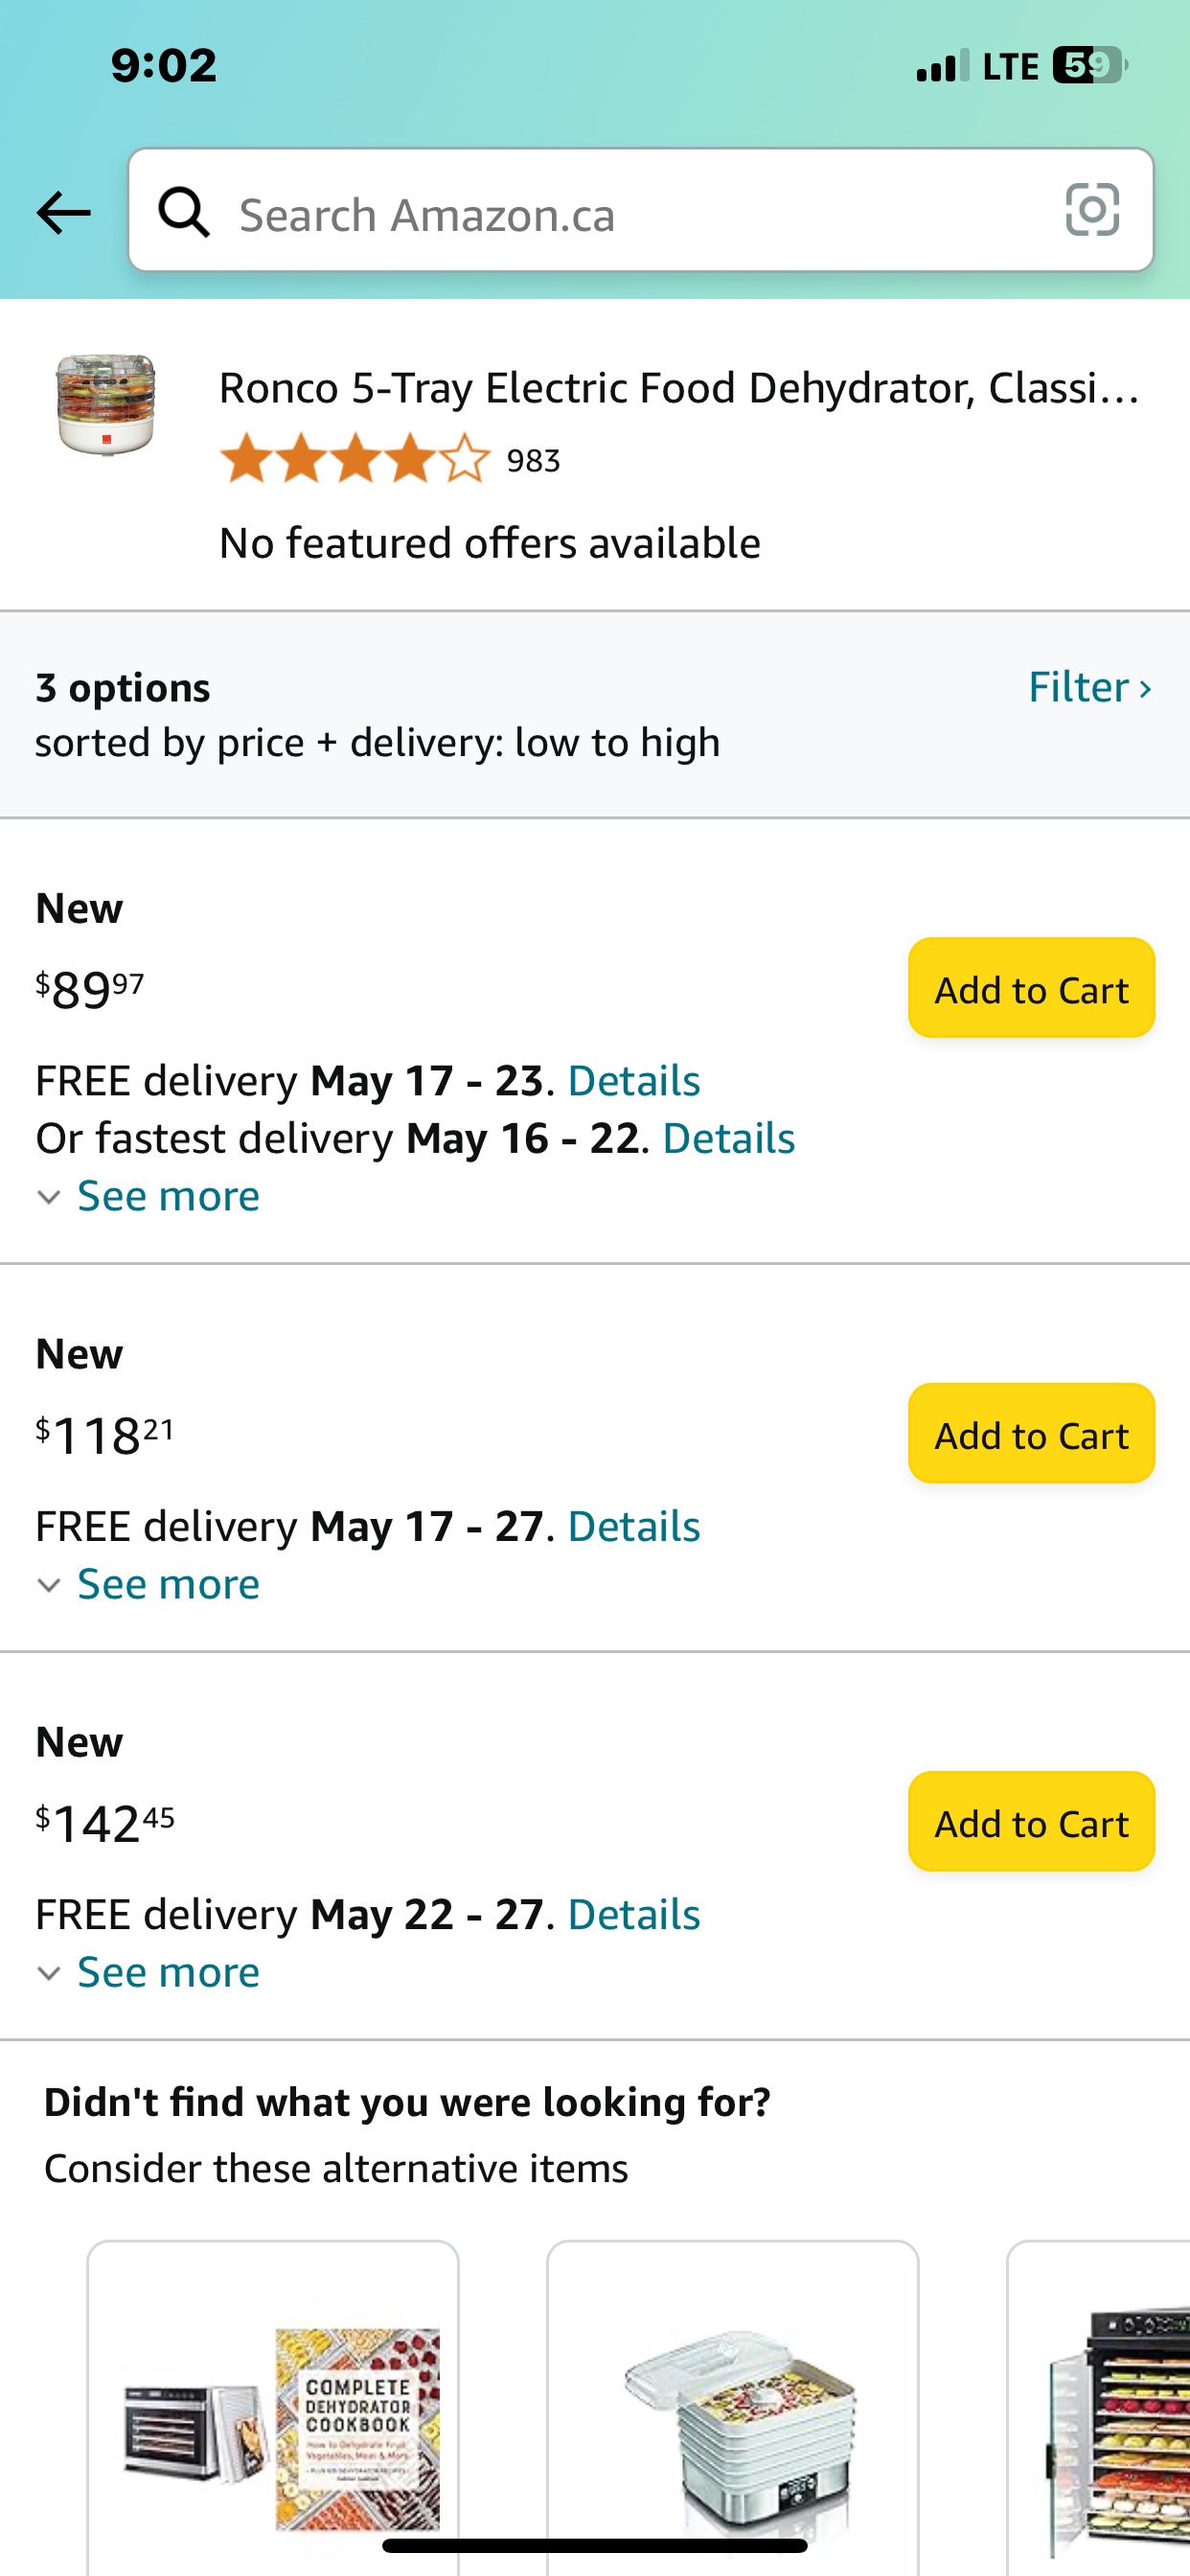Open Details for May 22 - 27 delivery
This screenshot has width=1190, height=2576.
633,1915
